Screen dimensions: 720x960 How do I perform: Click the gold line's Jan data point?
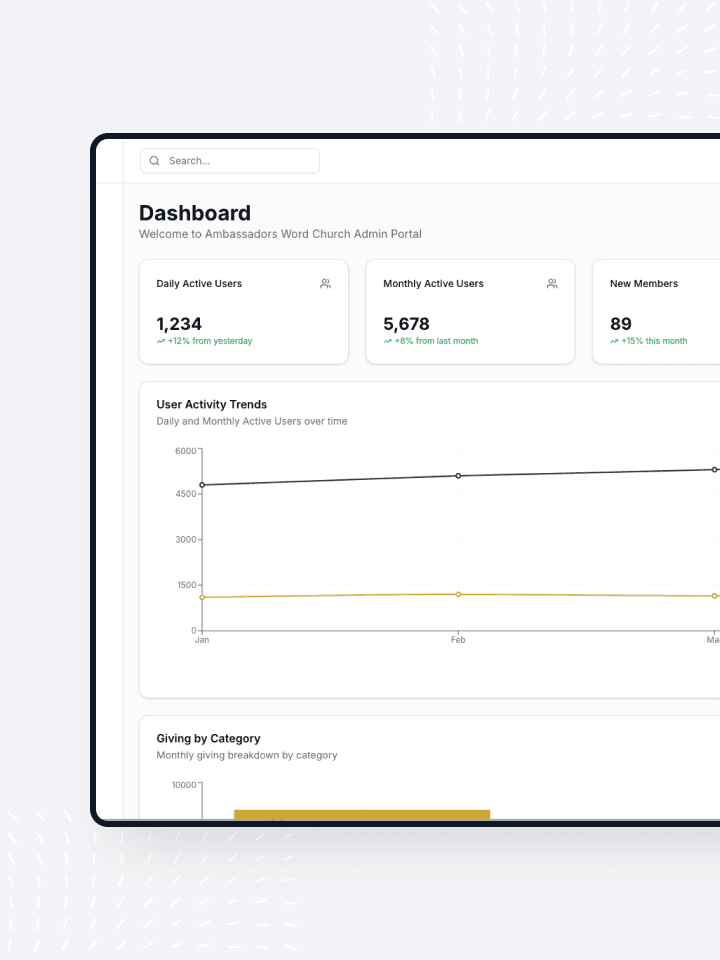[202, 597]
